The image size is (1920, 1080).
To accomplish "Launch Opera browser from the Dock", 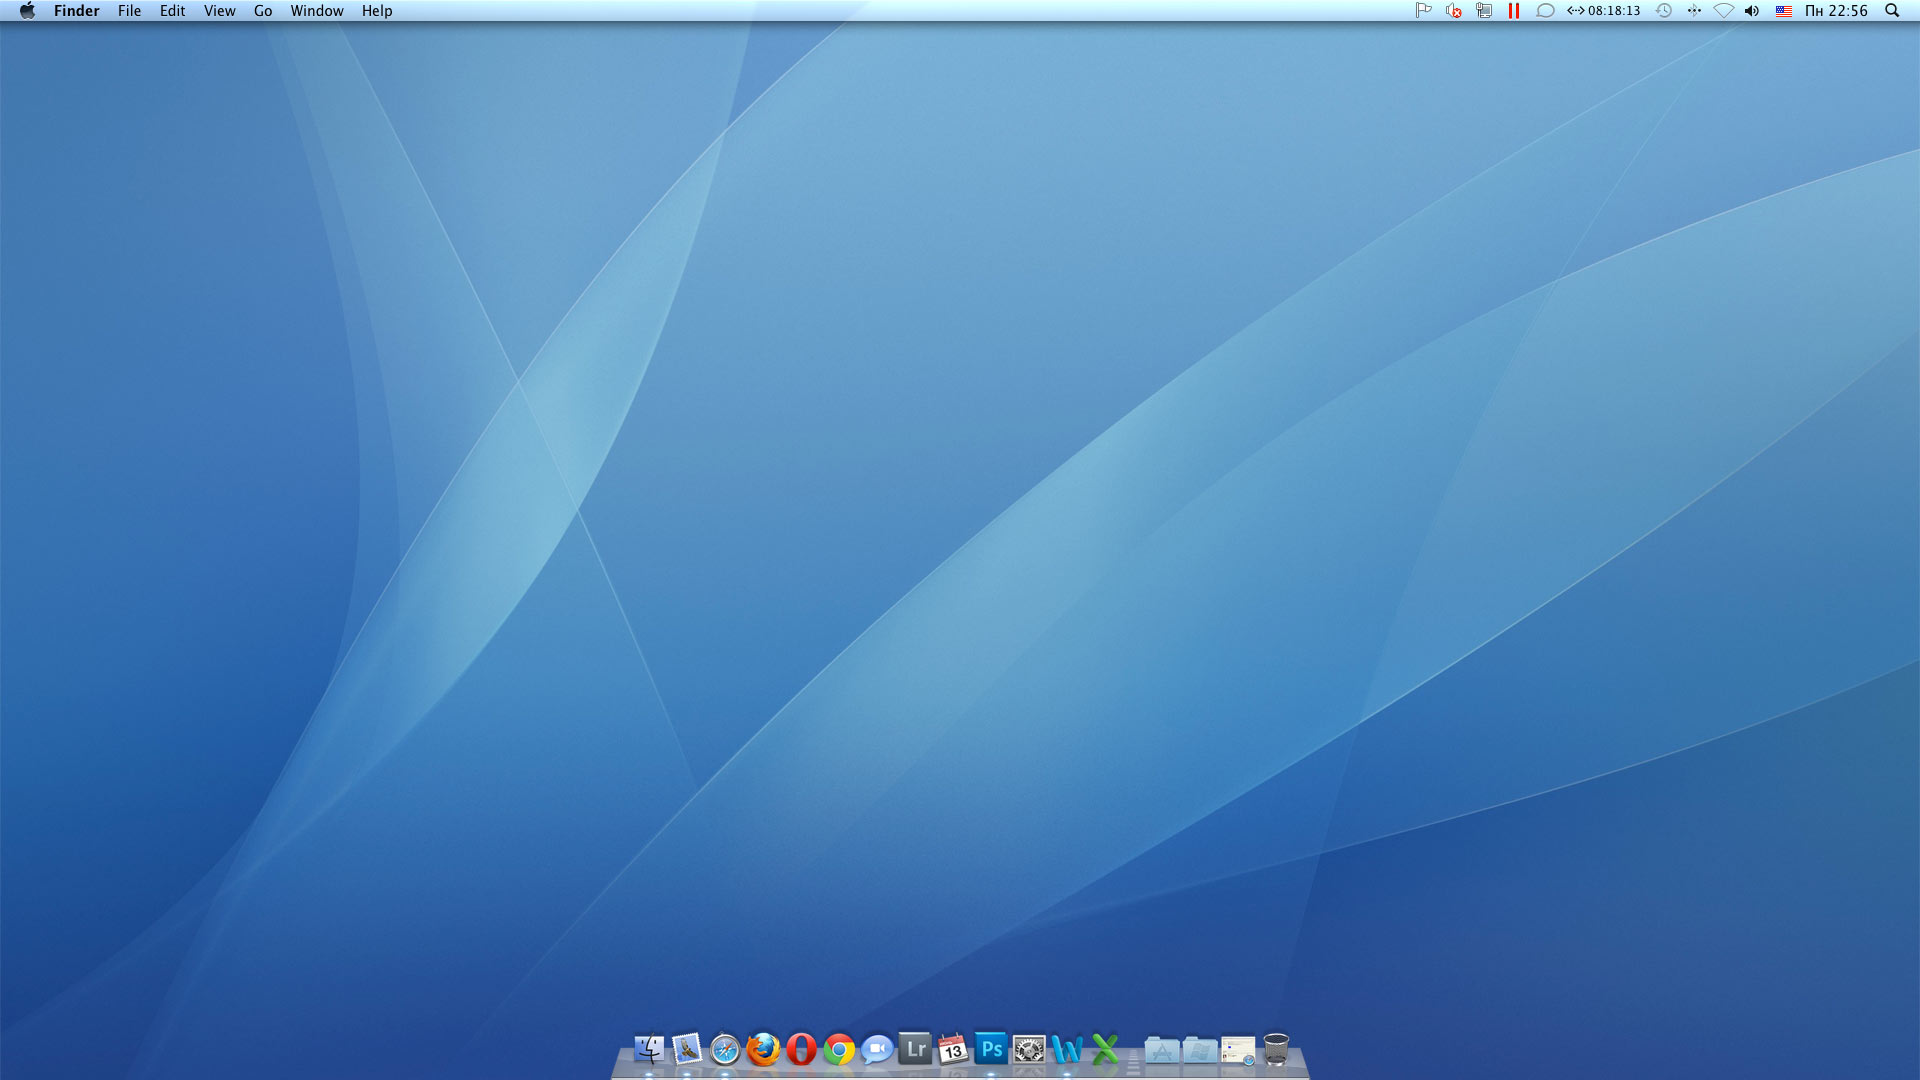I will pyautogui.click(x=801, y=1049).
